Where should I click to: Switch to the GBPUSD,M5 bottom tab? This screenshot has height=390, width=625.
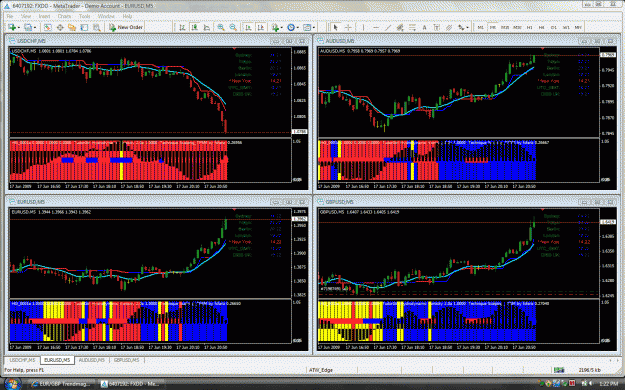126,360
